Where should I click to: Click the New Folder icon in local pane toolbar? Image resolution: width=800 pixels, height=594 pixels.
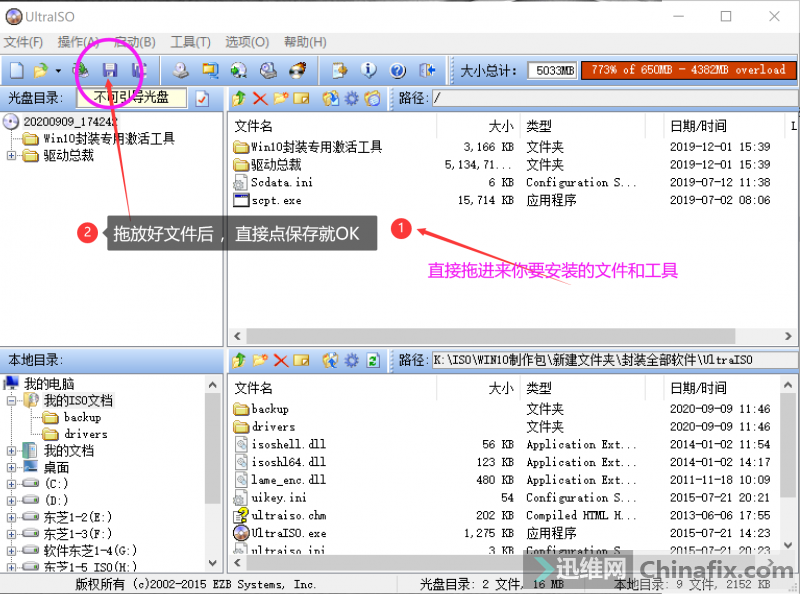click(x=260, y=360)
